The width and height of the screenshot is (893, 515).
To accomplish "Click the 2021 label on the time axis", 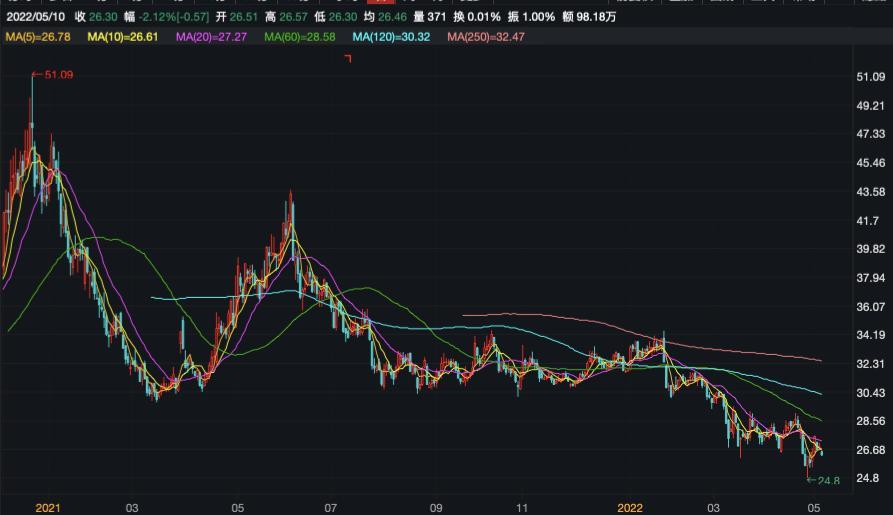I will [48, 507].
